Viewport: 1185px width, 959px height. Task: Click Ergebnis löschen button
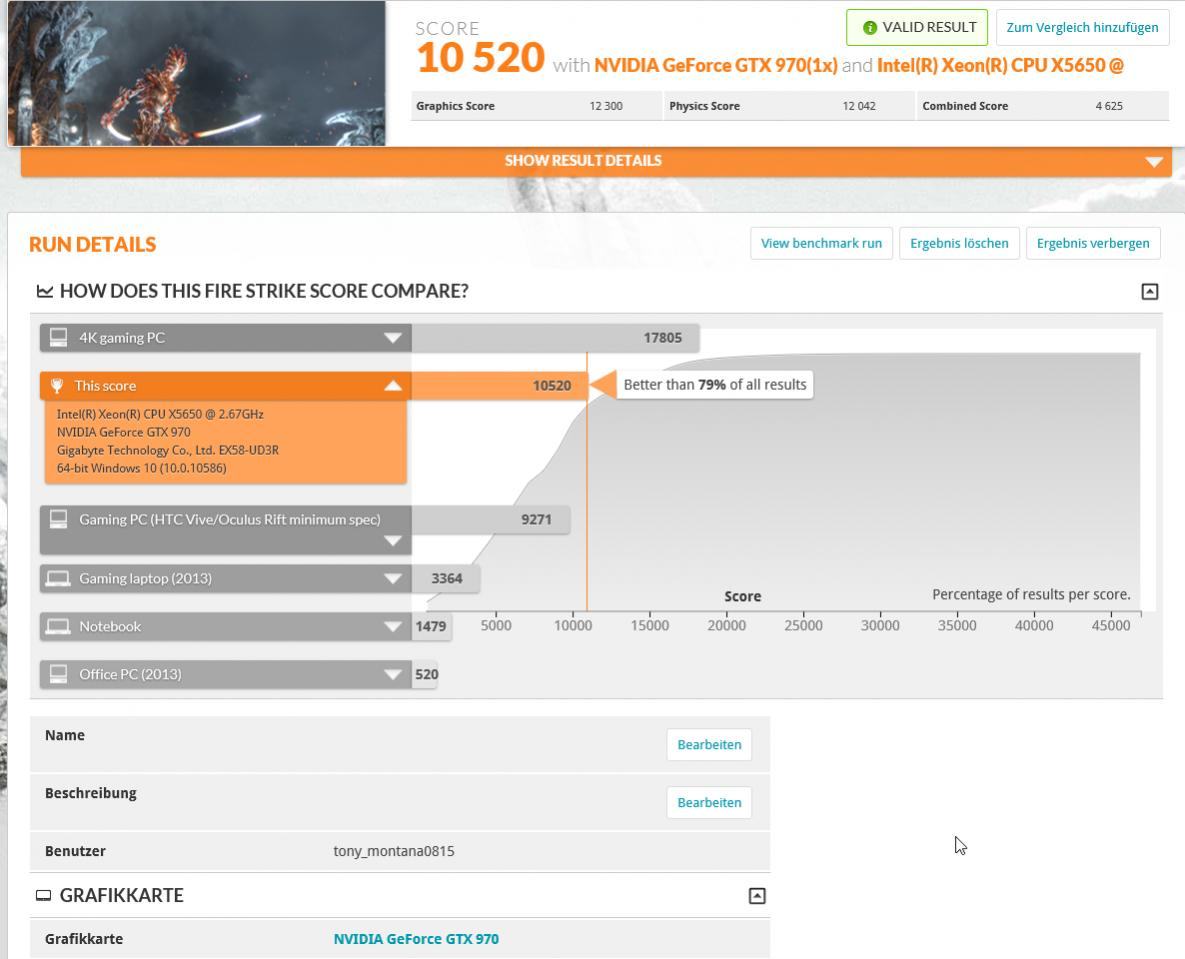tap(959, 243)
